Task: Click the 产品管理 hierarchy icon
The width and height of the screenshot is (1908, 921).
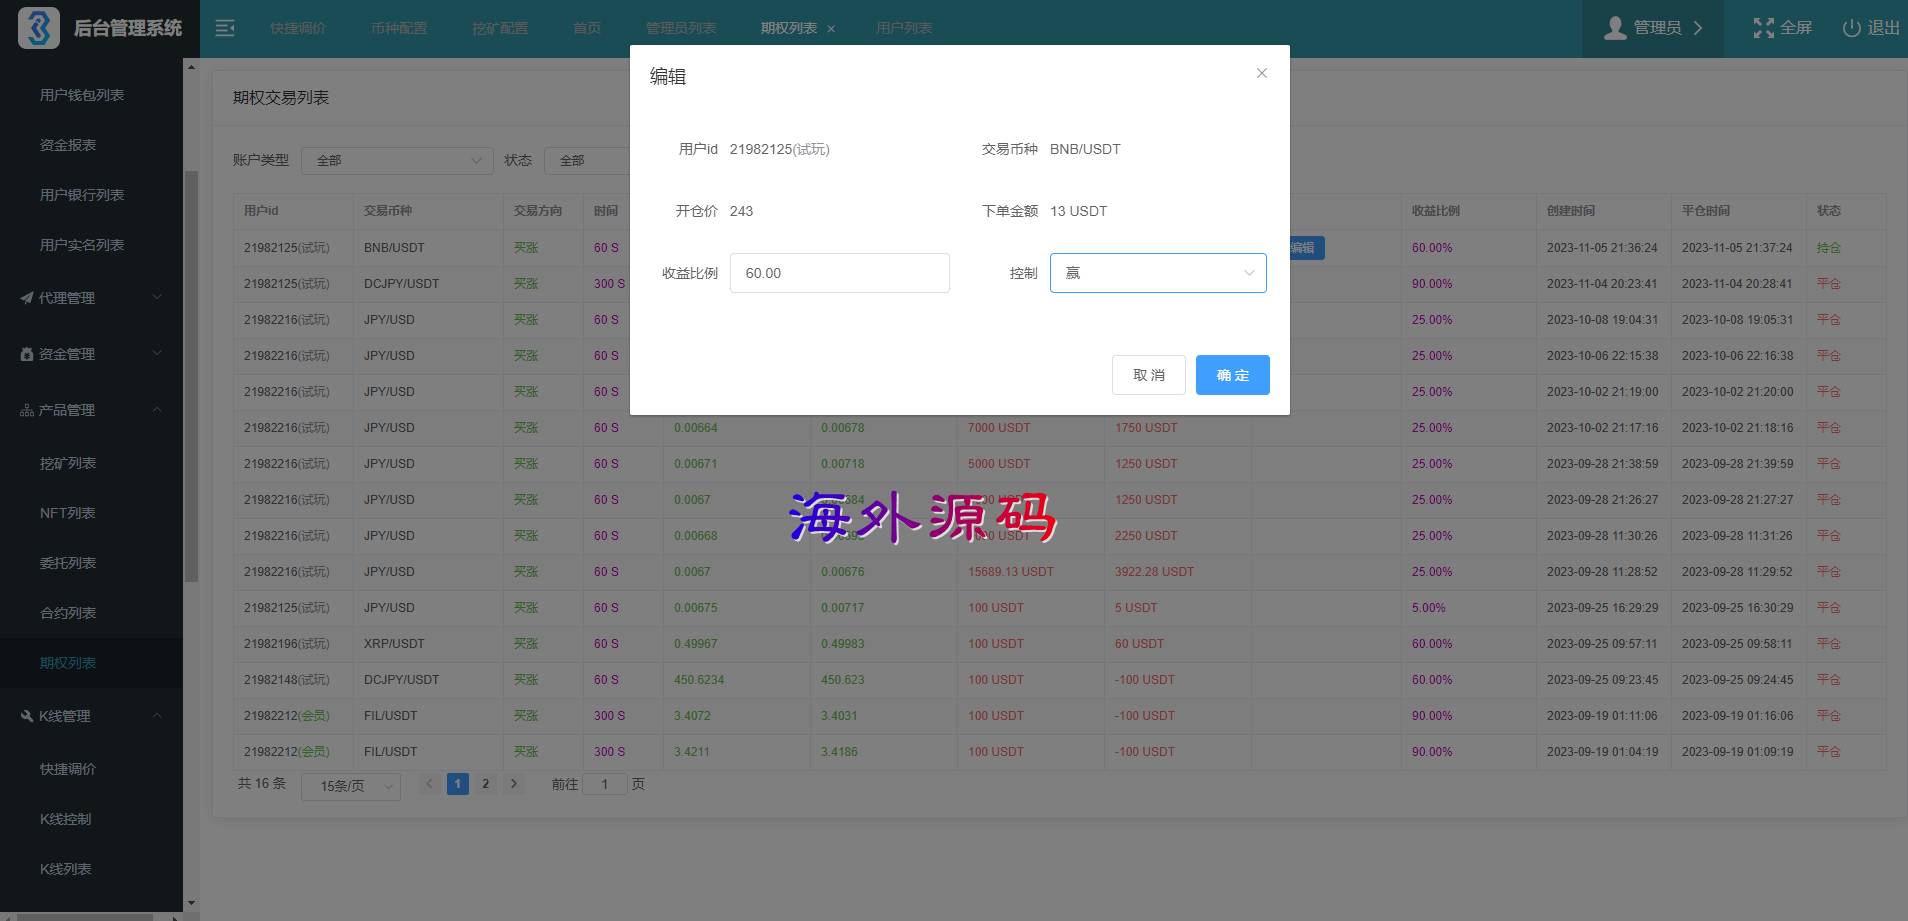Action: (x=27, y=410)
